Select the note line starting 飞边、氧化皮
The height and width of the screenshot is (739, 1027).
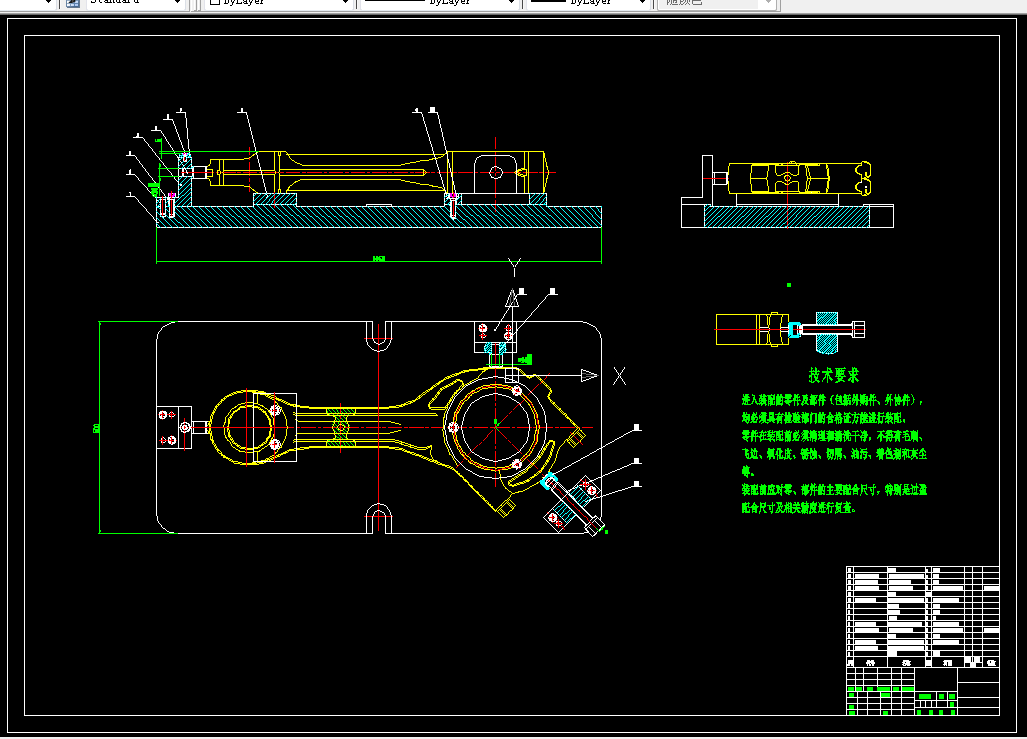pos(834,453)
